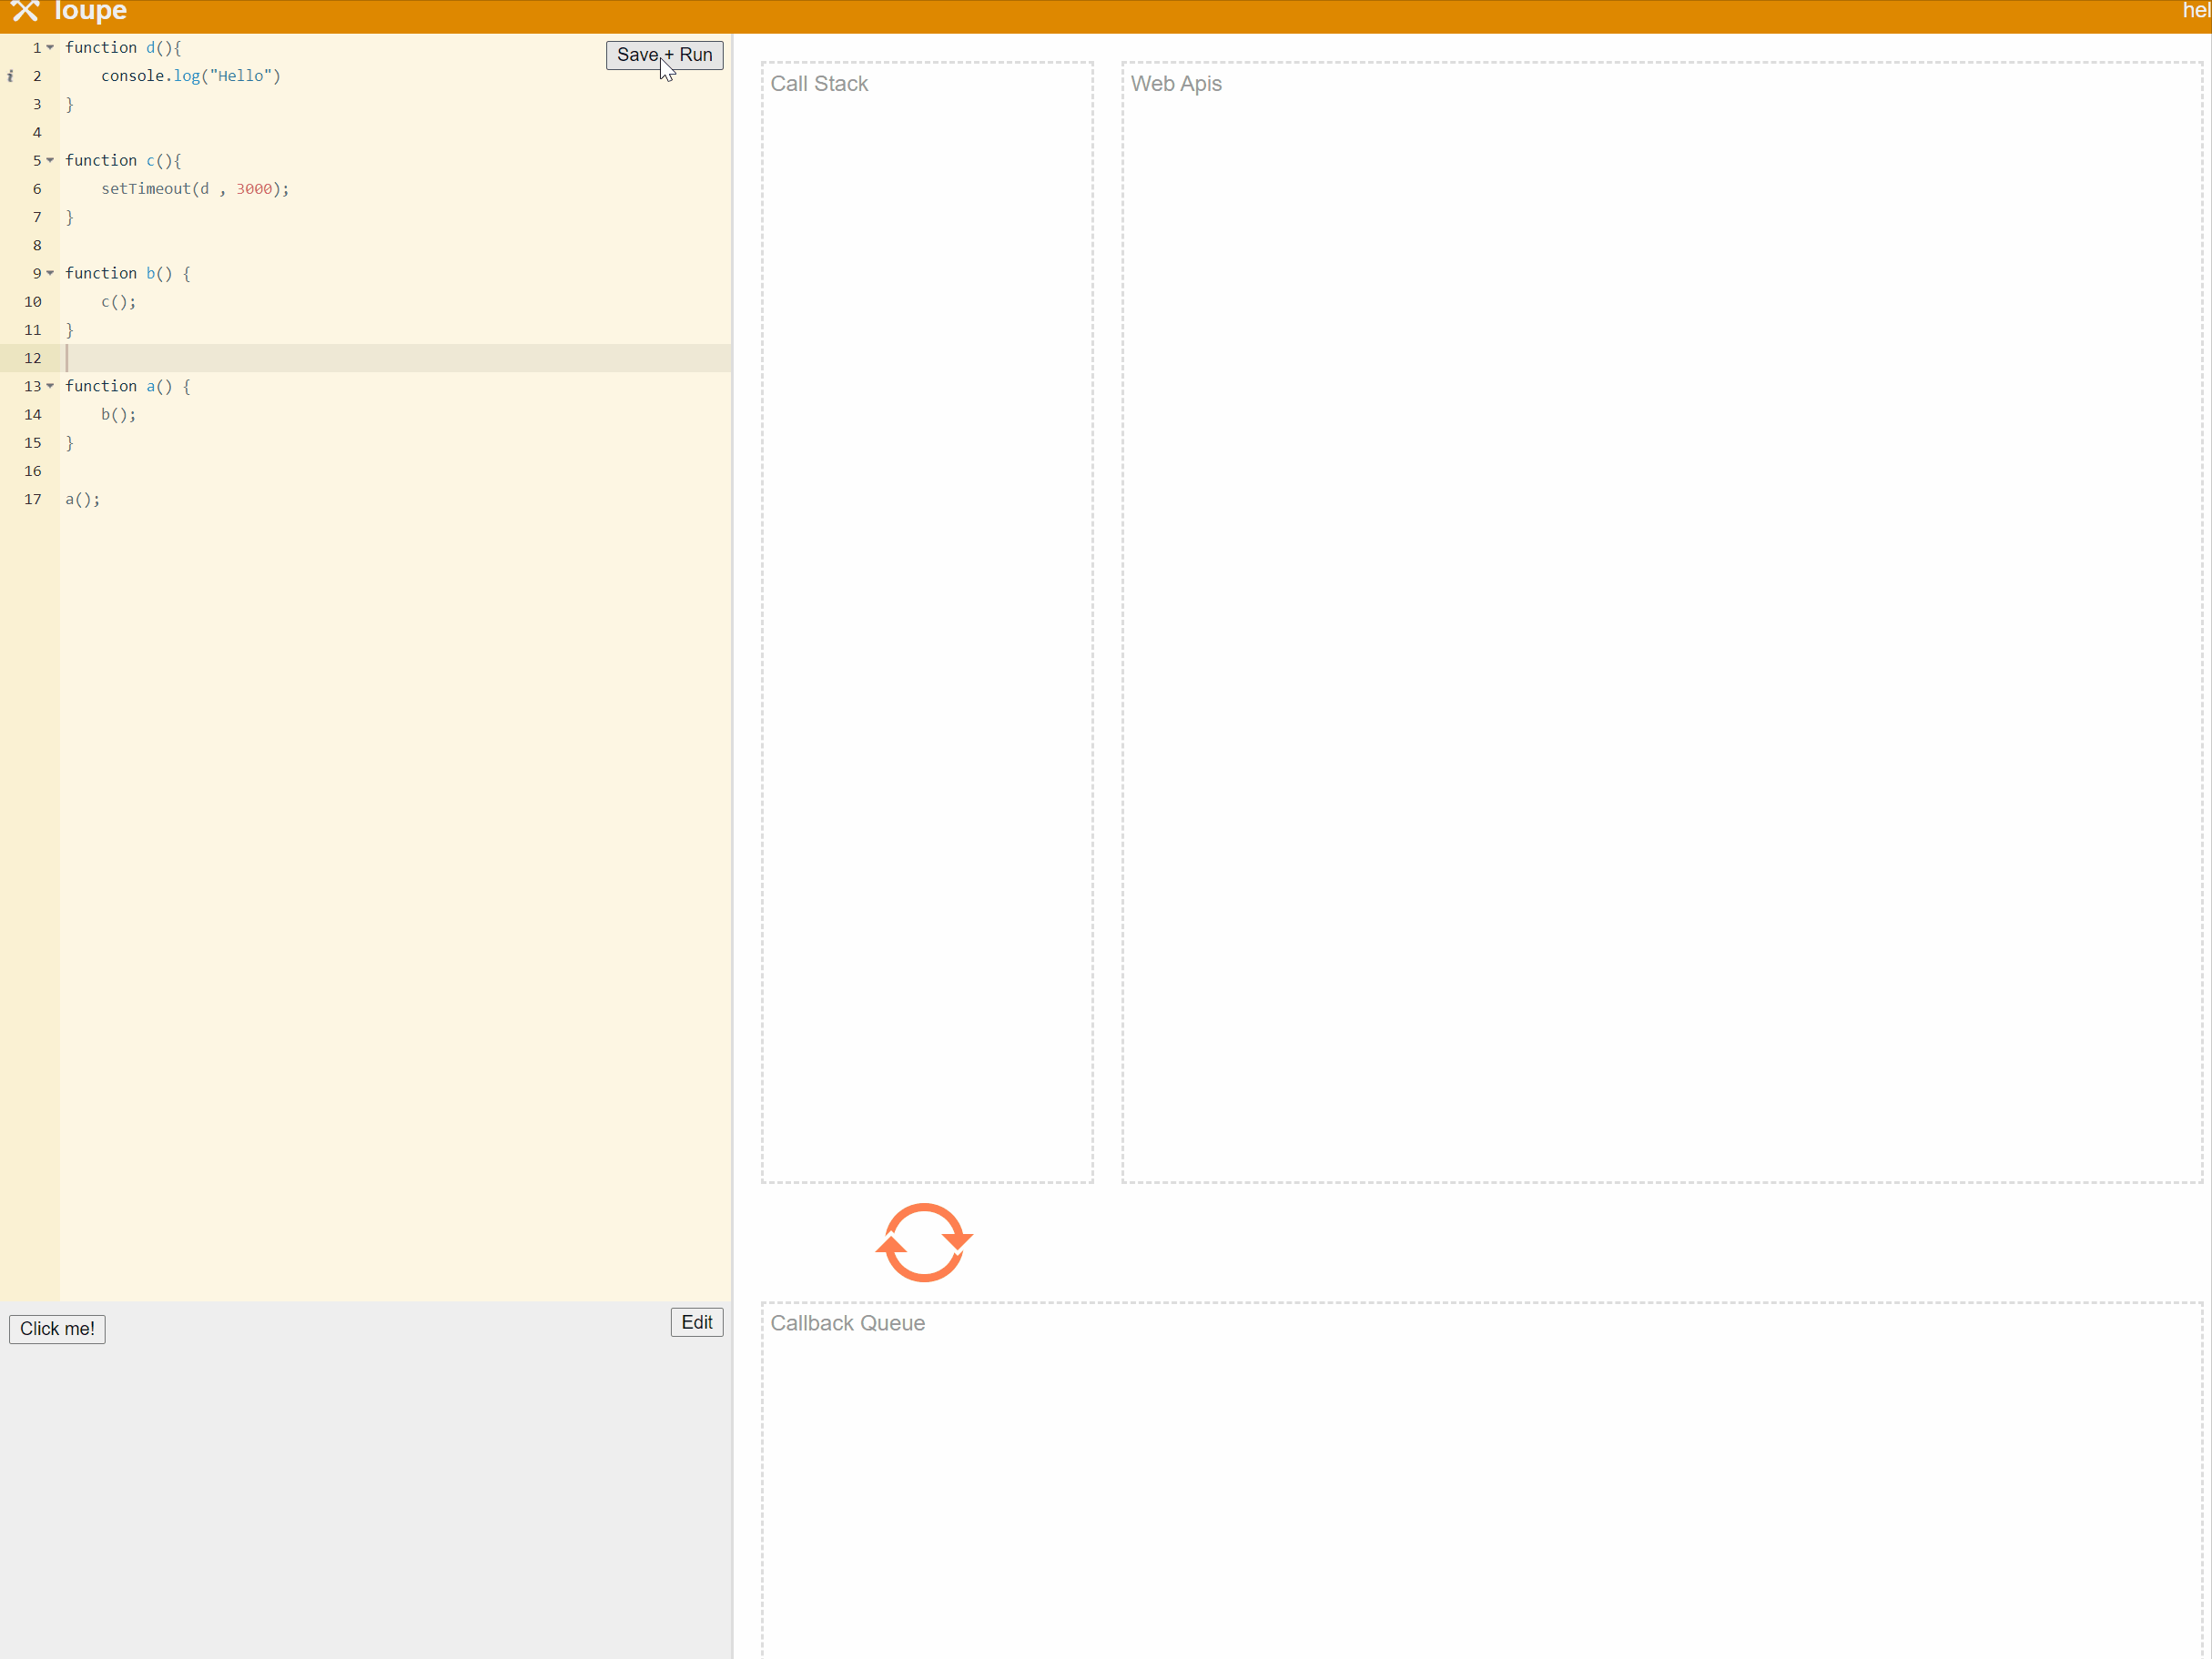
Task: Click the Edit button below the editor
Action: pyautogui.click(x=696, y=1322)
